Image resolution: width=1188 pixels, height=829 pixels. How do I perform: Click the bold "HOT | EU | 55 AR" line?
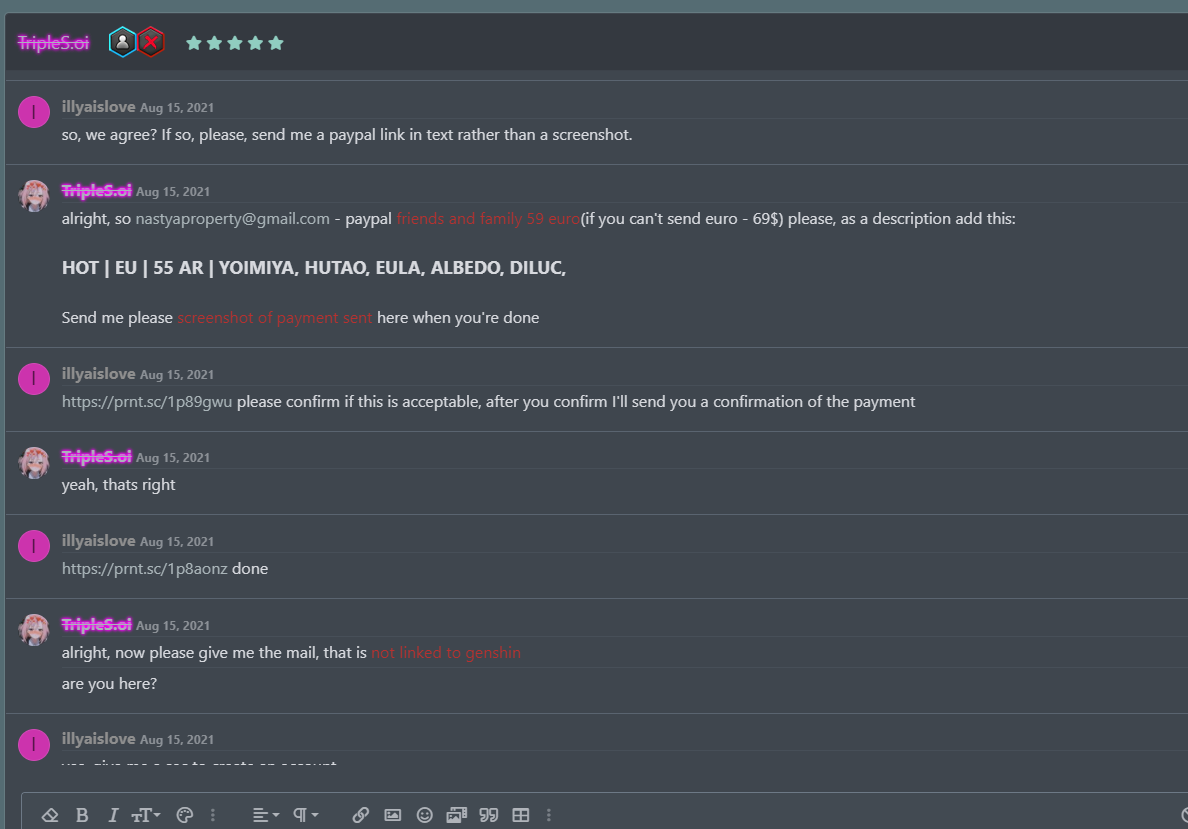pyautogui.click(x=314, y=268)
